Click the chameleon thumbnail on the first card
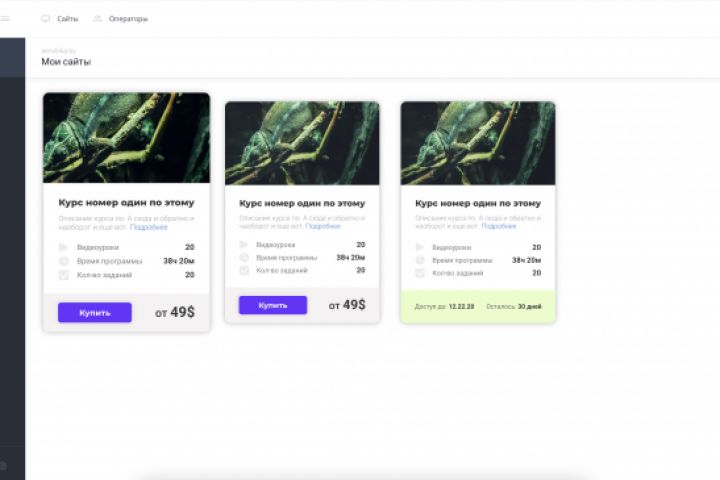This screenshot has height=480, width=720. coord(126,138)
